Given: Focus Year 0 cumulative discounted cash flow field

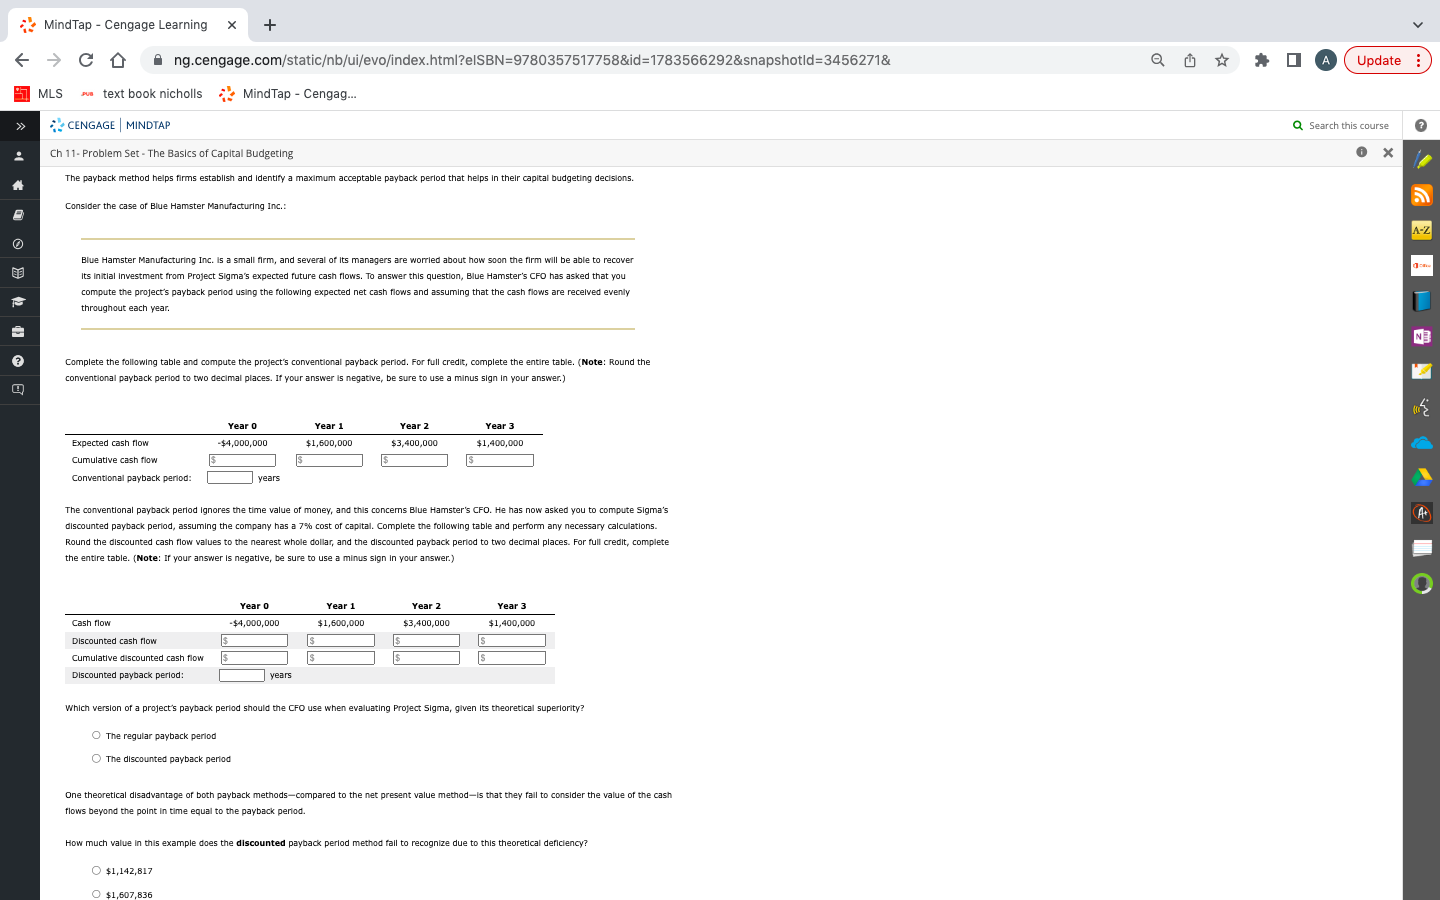Looking at the screenshot, I should coord(254,658).
